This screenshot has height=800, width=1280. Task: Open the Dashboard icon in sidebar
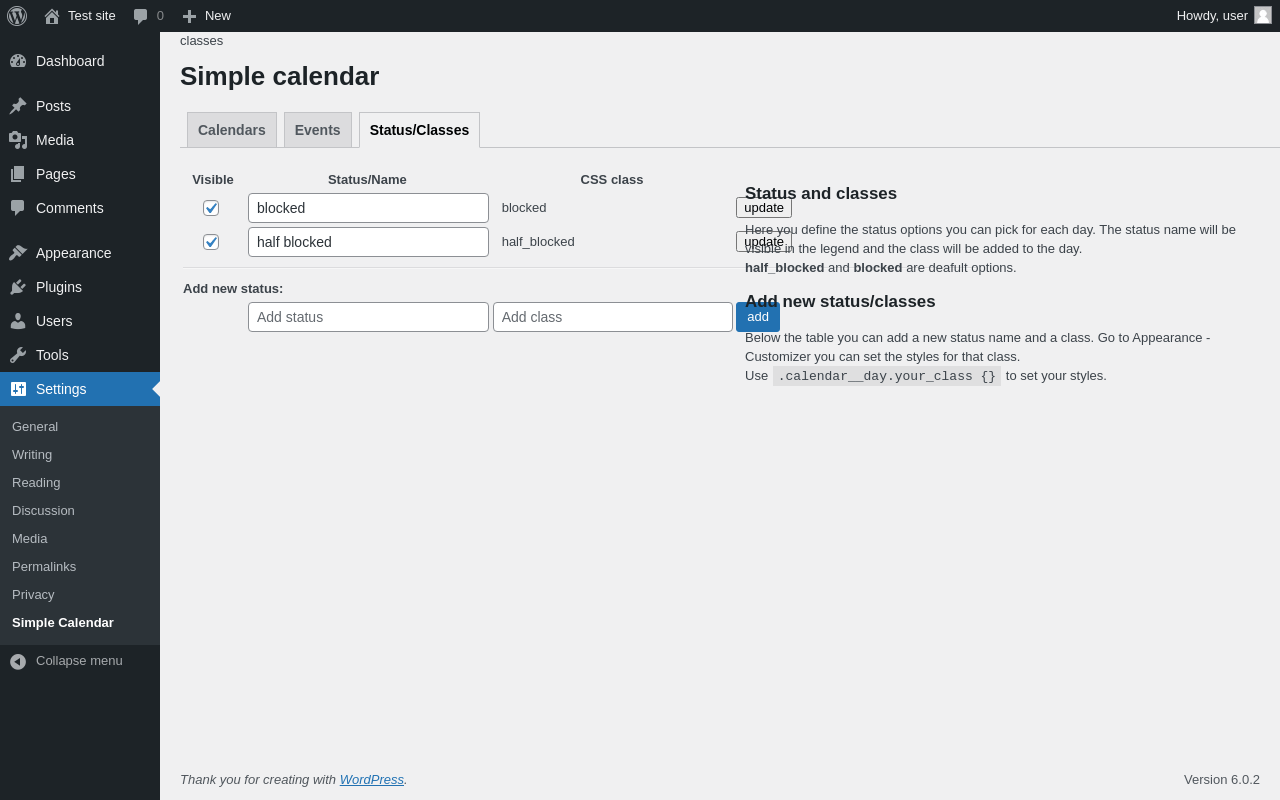pos(18,61)
